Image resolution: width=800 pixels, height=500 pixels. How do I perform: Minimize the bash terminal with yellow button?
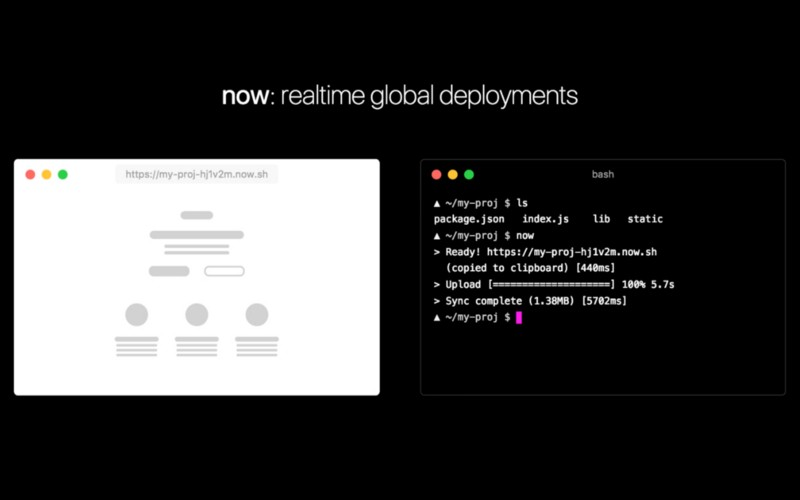tap(453, 174)
